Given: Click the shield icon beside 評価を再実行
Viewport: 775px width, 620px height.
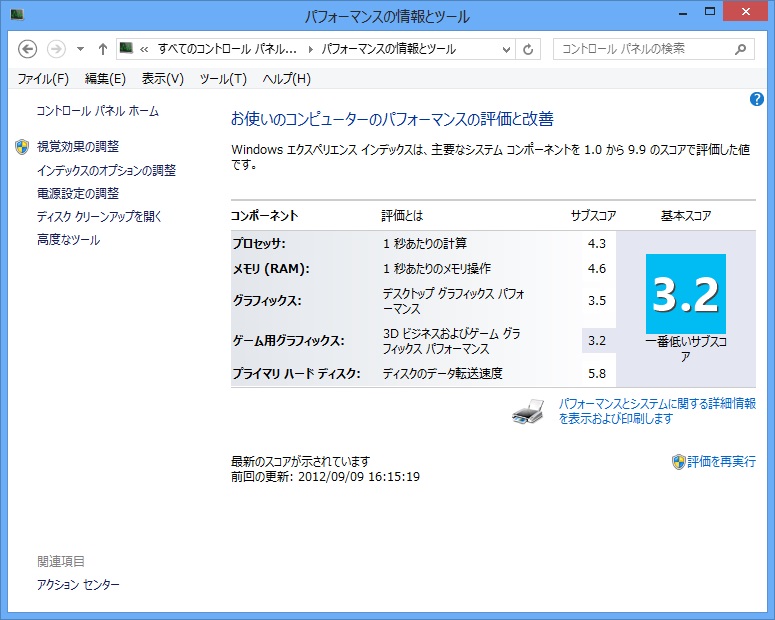Looking at the screenshot, I should [x=679, y=462].
